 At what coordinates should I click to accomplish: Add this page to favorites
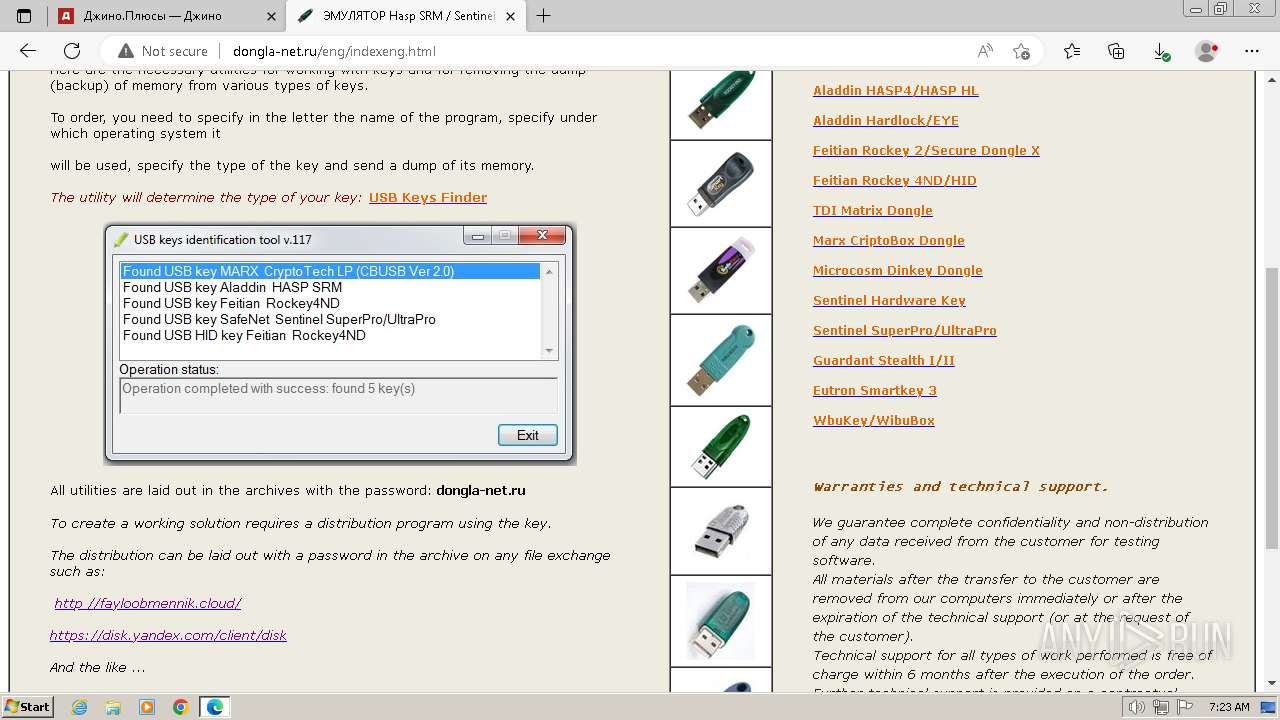tap(1021, 51)
